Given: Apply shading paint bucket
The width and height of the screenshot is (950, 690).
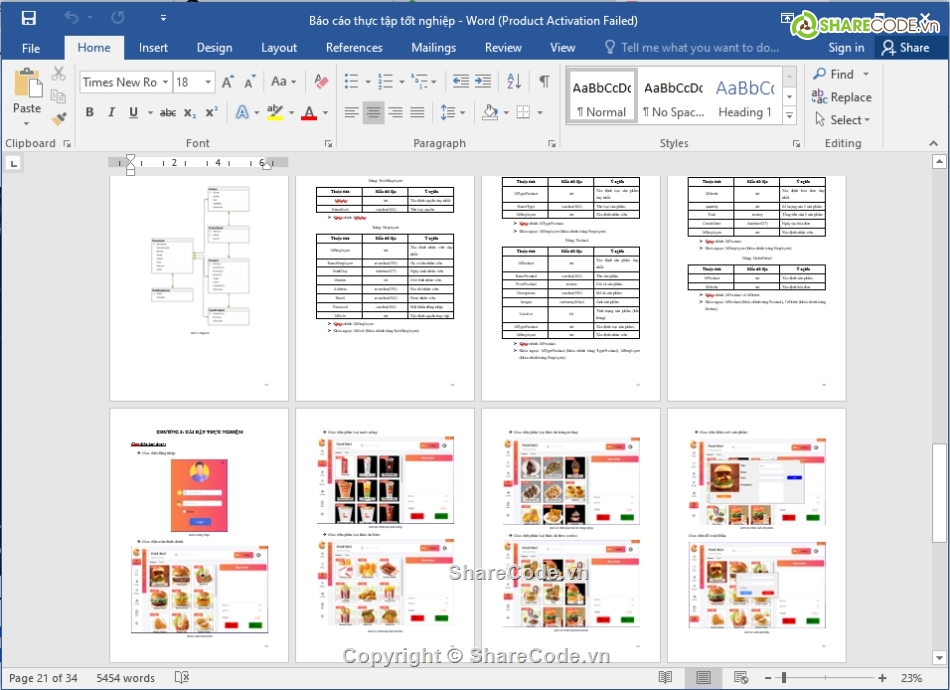Looking at the screenshot, I should coord(490,112).
